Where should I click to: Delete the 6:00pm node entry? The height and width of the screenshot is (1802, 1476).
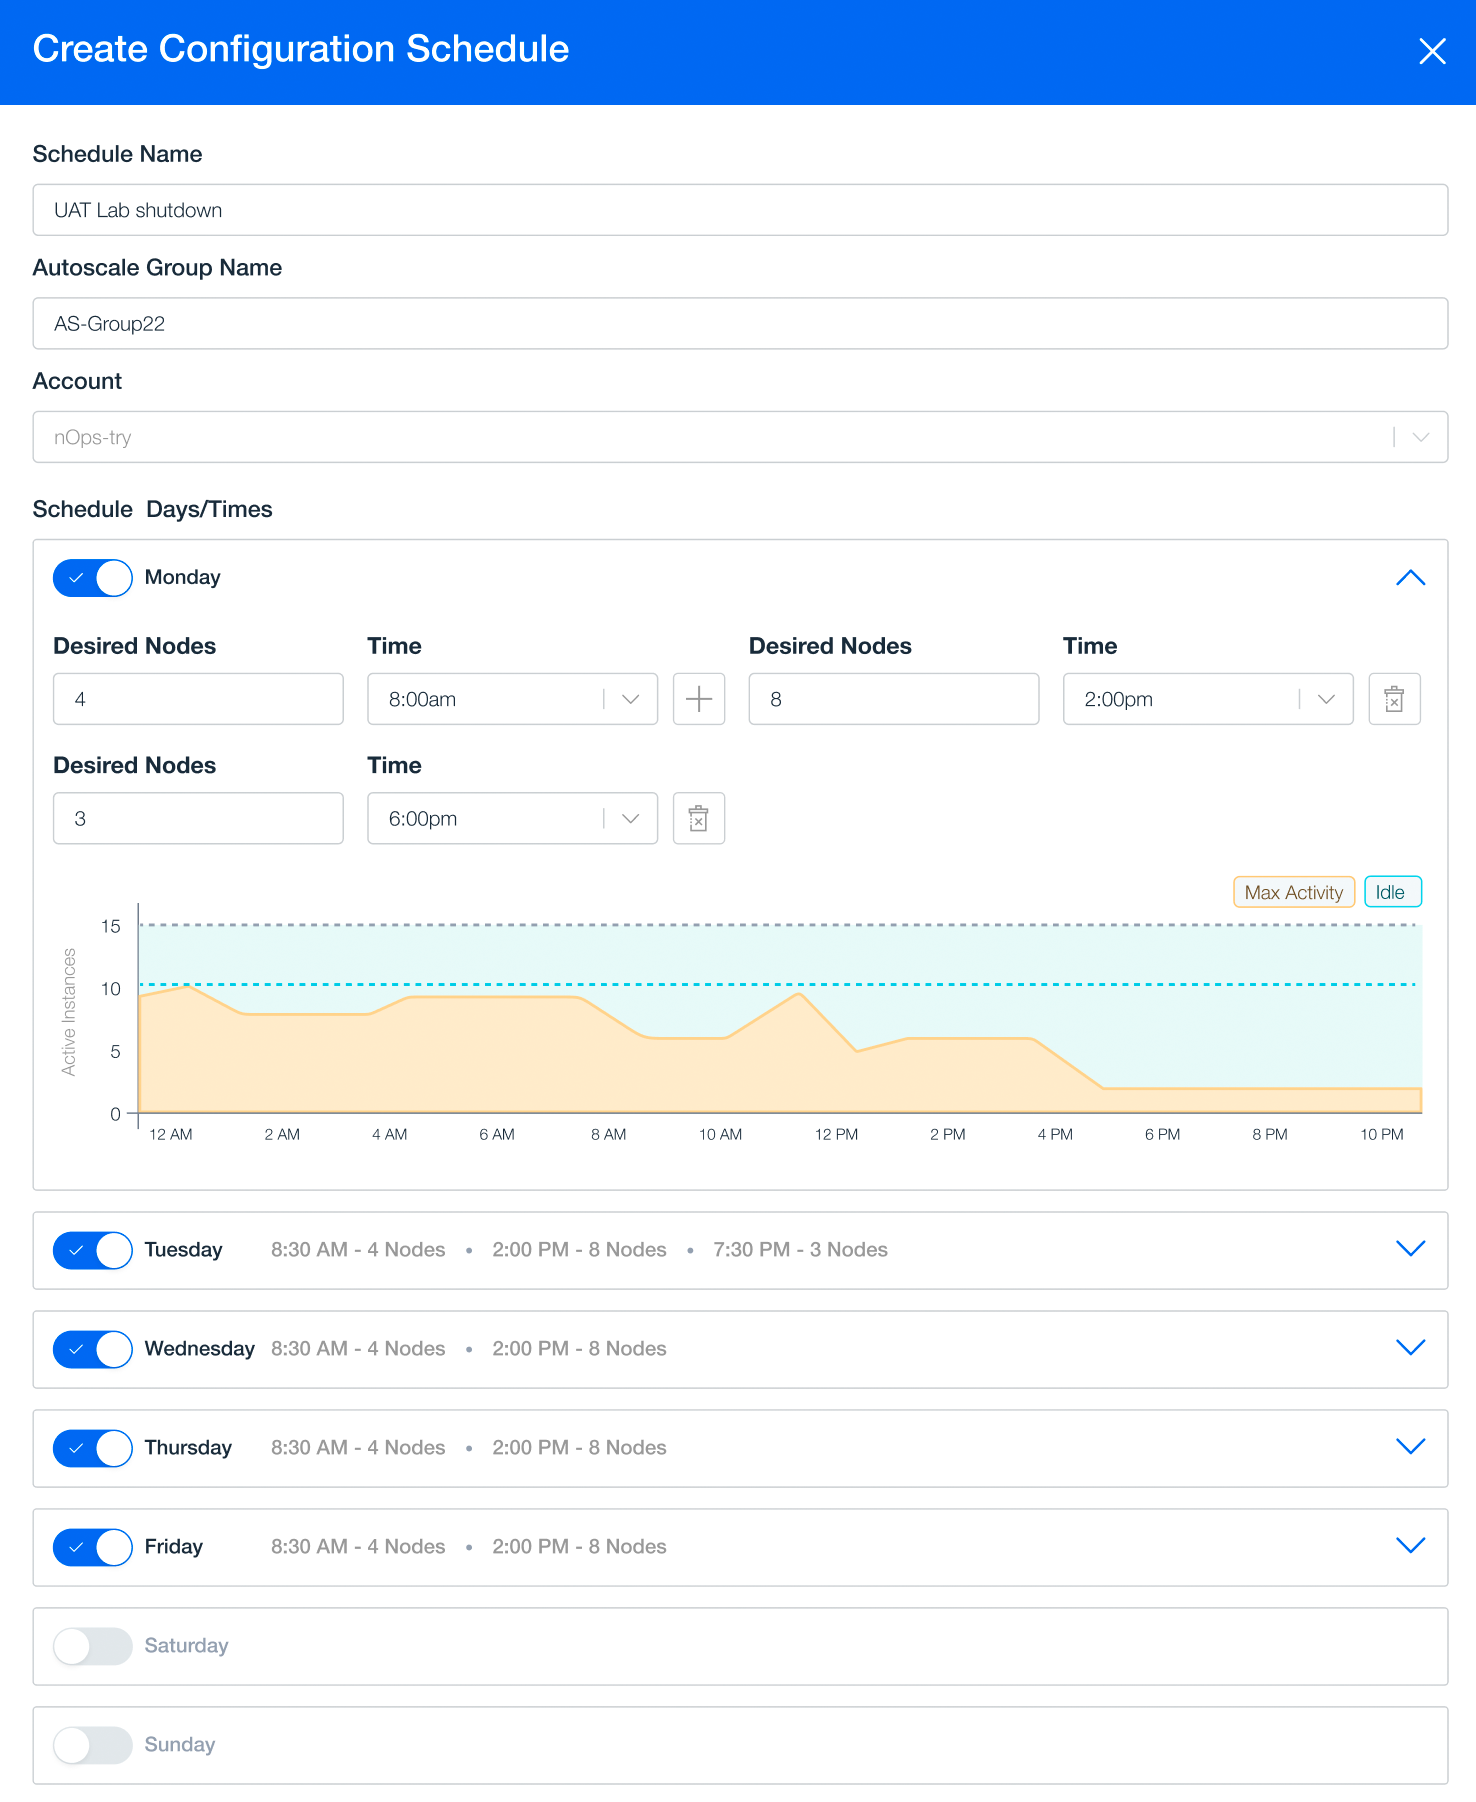[x=699, y=819]
